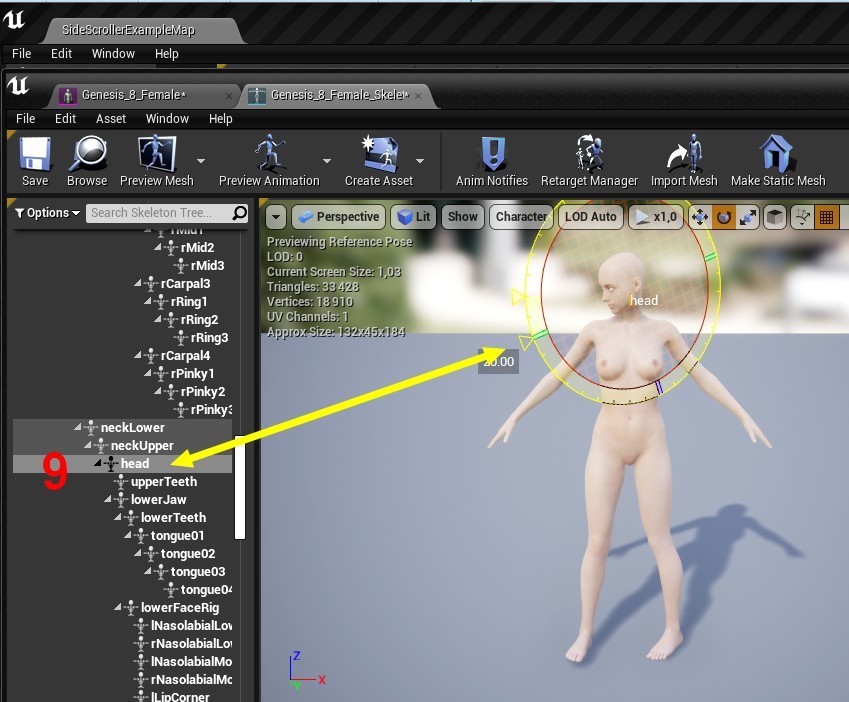Screen dimensions: 849x702
Task: Collapse the lowerFaceRig bone node
Action: click(118, 608)
